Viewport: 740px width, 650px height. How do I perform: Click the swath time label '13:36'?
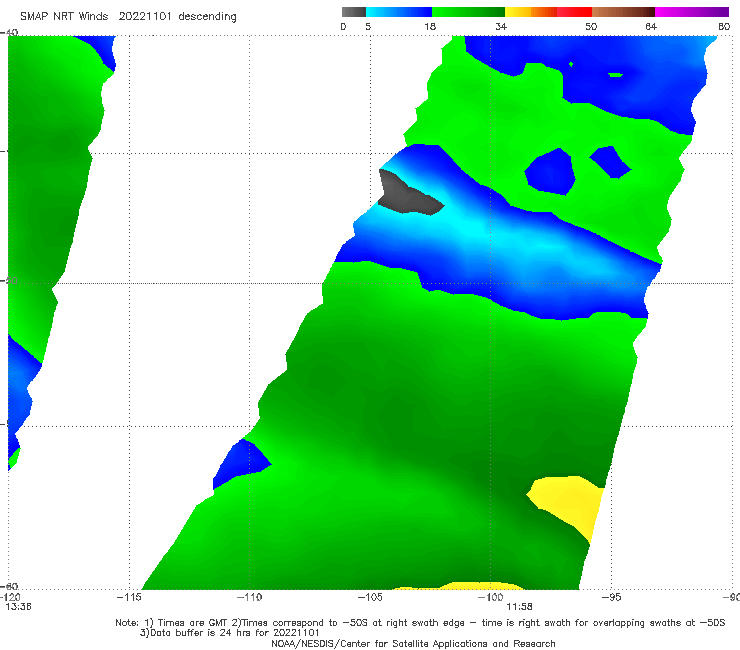(18, 607)
